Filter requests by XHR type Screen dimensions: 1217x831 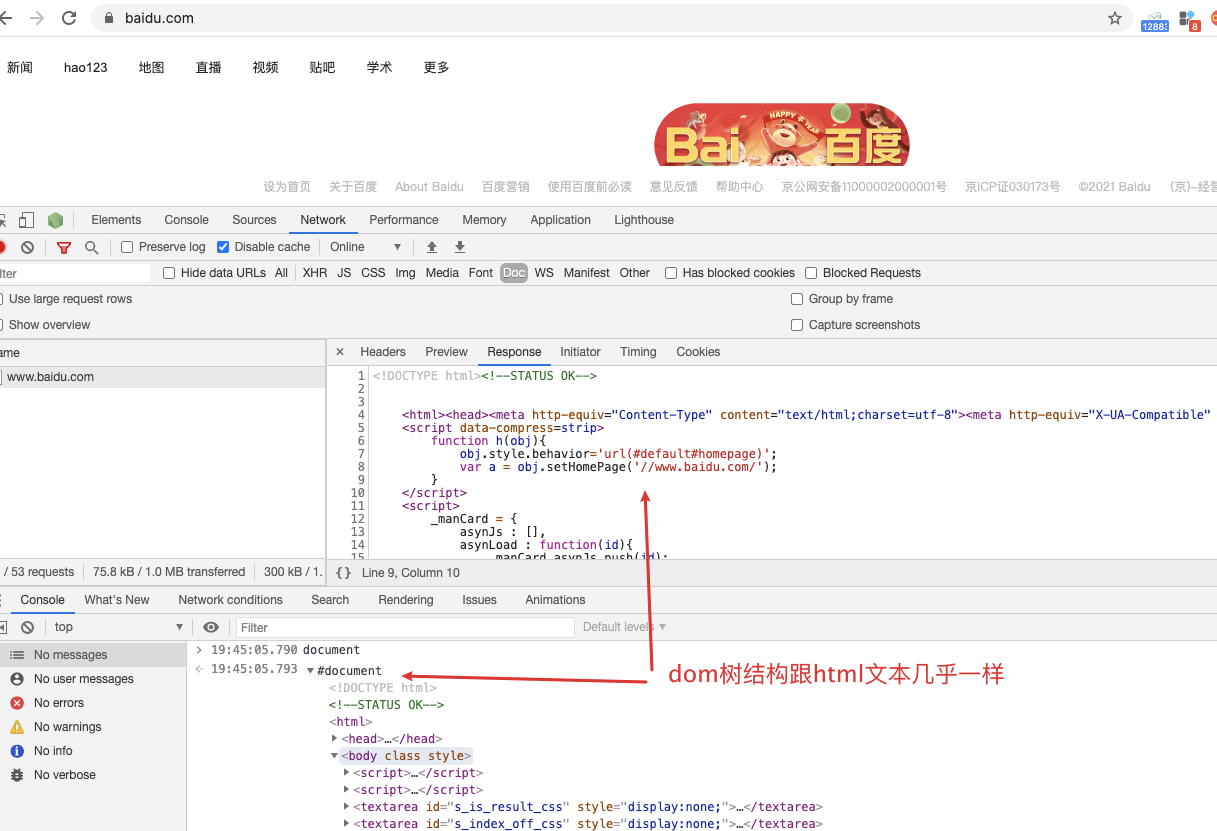(315, 273)
